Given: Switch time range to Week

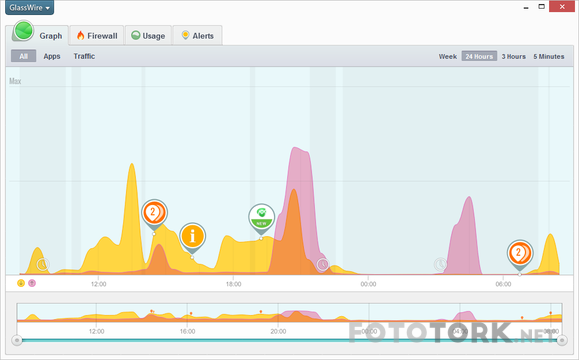Looking at the screenshot, I should tap(448, 56).
